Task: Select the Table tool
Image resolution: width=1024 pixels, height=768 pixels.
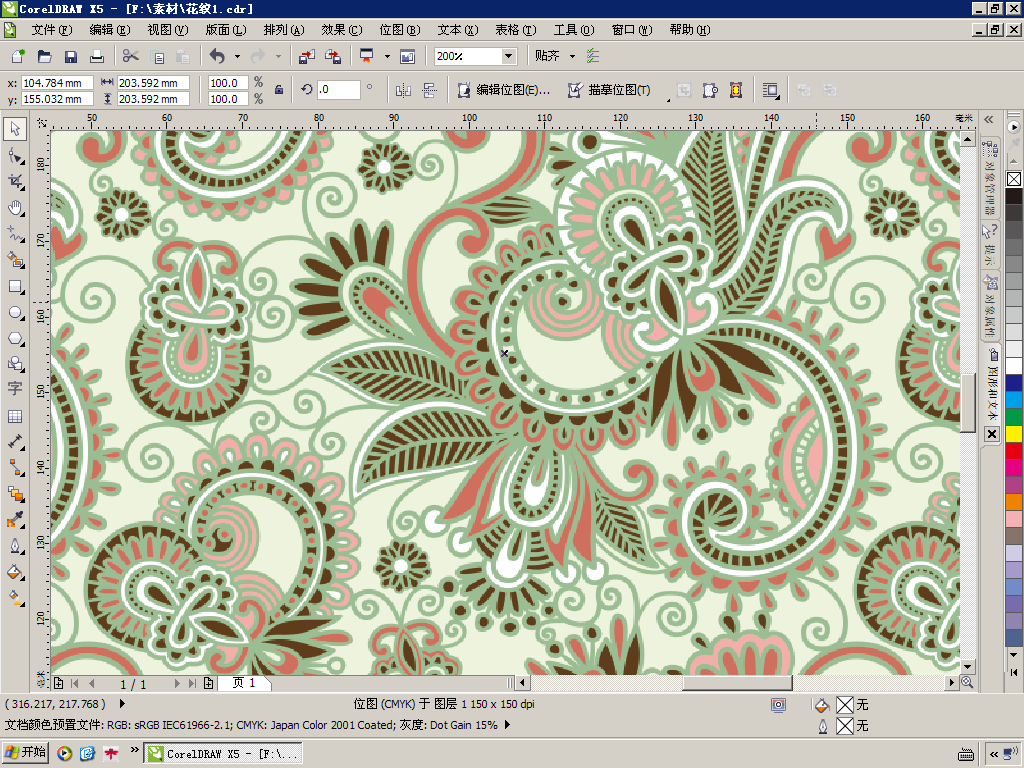Action: coord(15,416)
